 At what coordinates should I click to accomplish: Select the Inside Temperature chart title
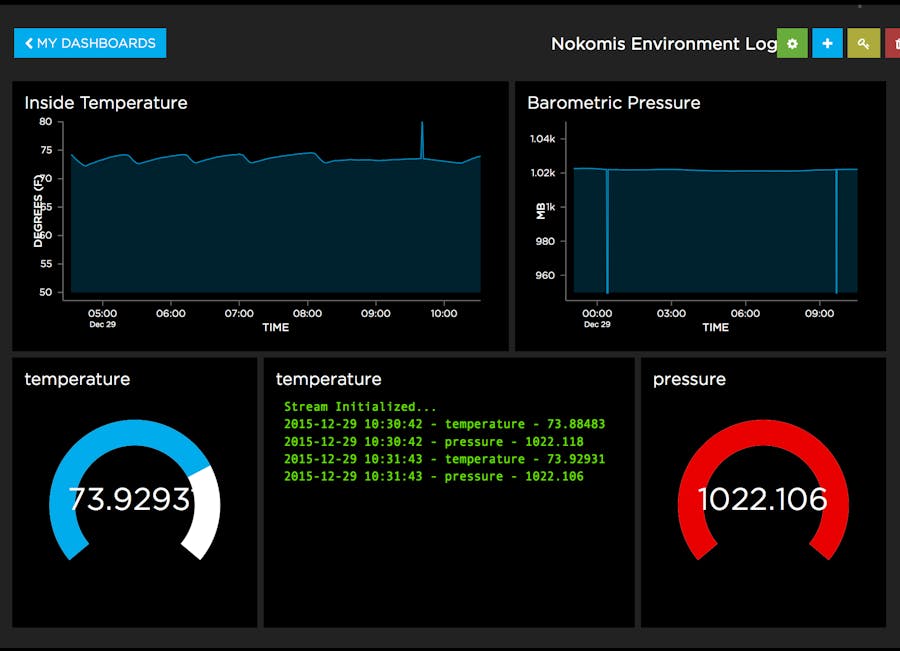pyautogui.click(x=106, y=103)
